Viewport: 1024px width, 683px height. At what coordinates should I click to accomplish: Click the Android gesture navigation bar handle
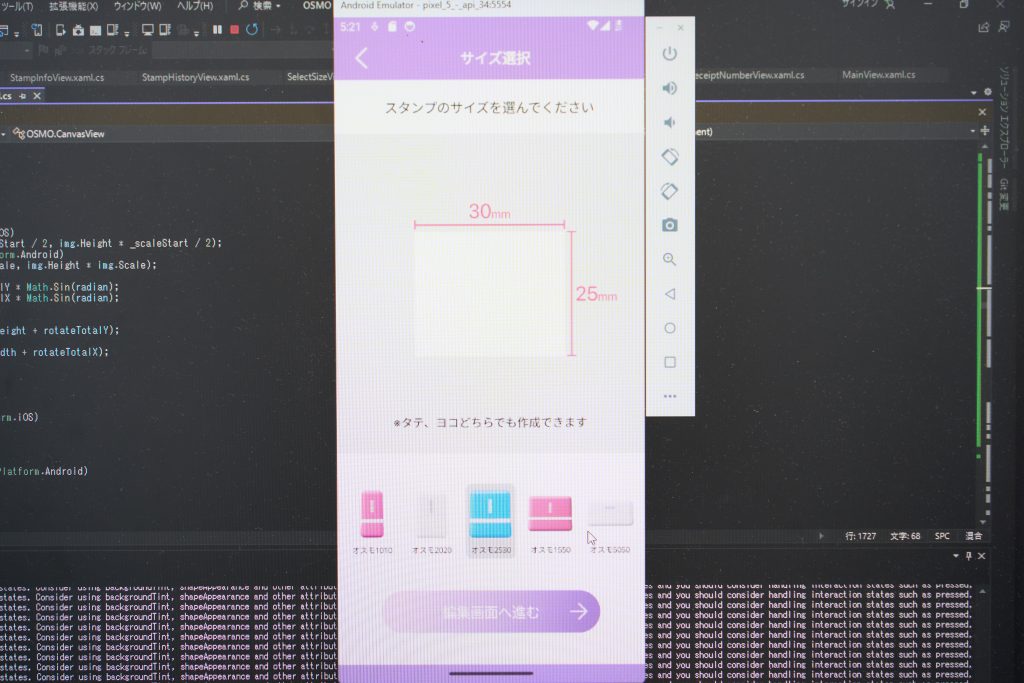click(x=491, y=673)
